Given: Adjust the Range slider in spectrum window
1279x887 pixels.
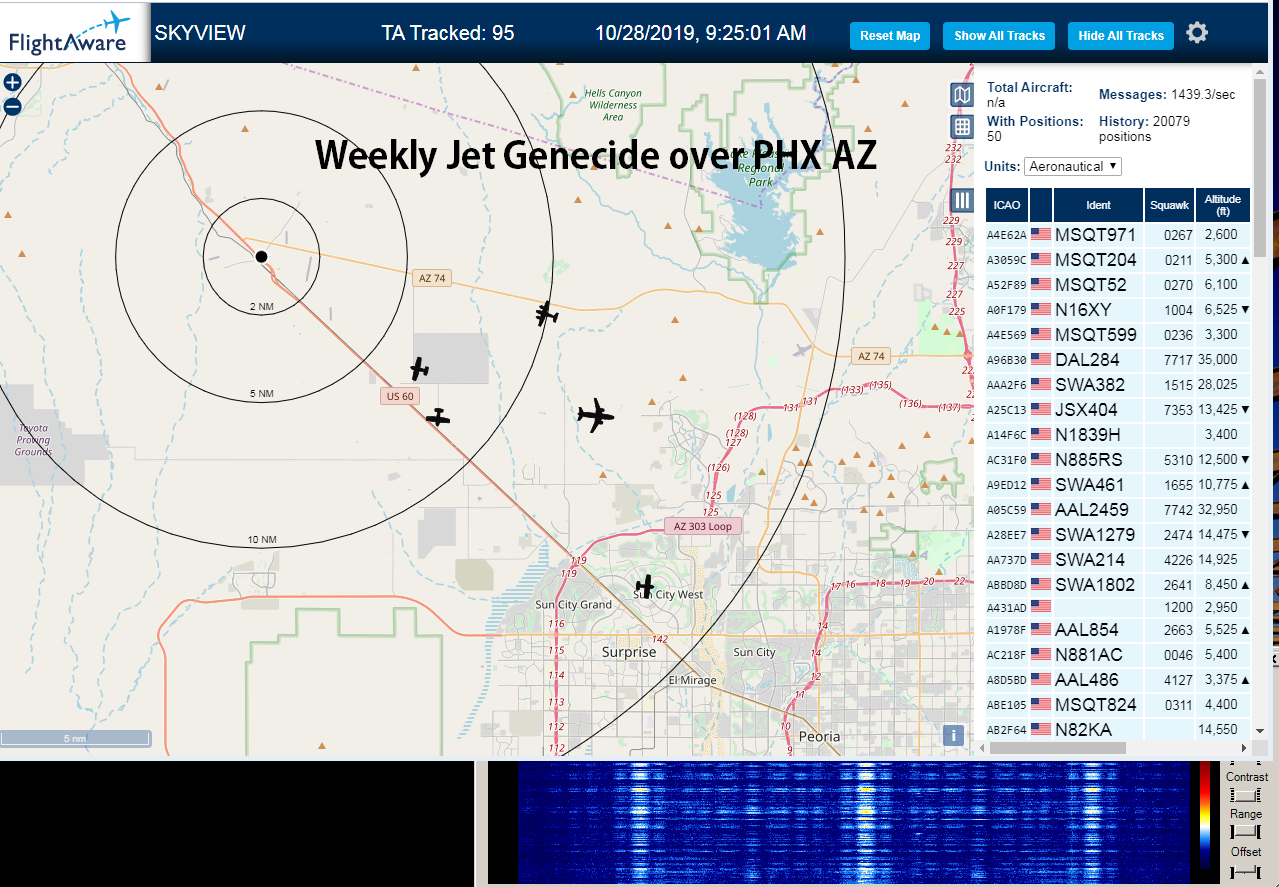Looking at the screenshot, I should click(1245, 832).
